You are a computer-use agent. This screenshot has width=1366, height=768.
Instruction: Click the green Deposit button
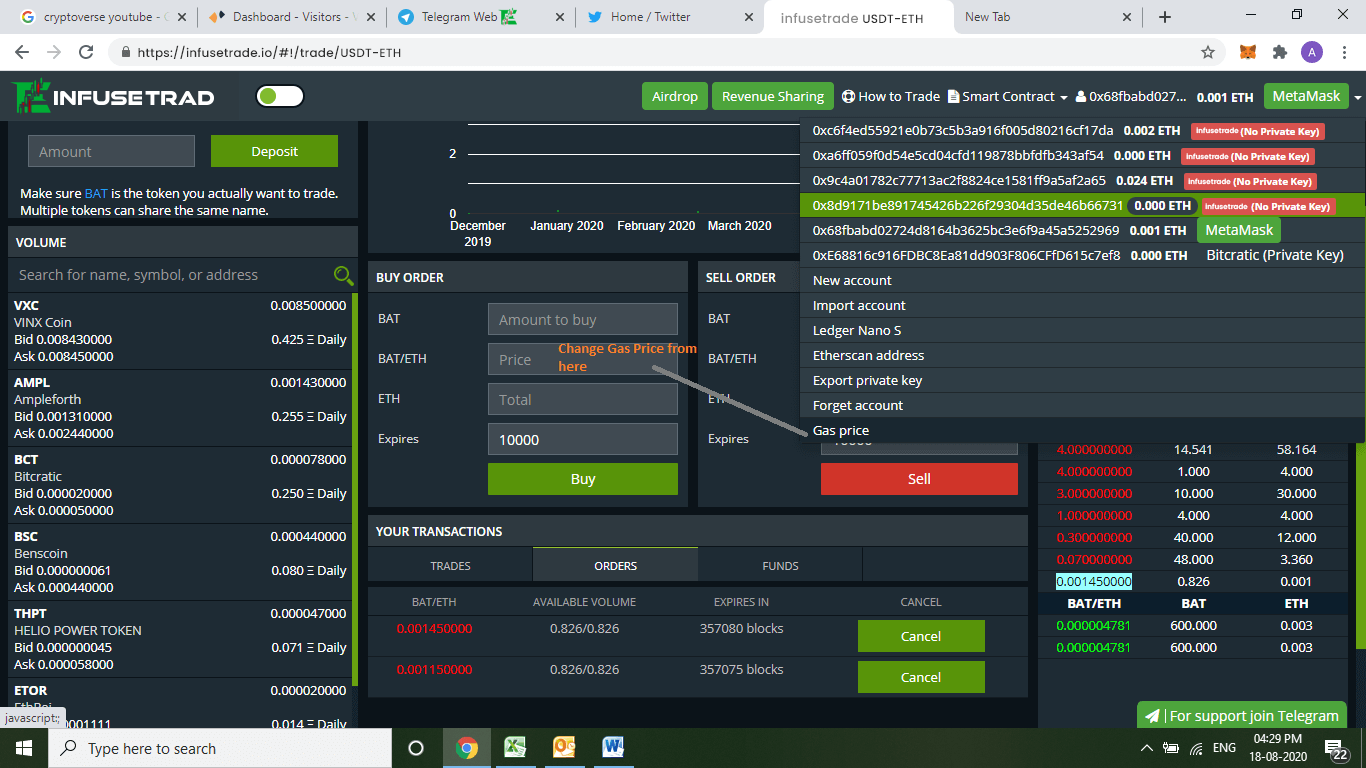tap(274, 151)
